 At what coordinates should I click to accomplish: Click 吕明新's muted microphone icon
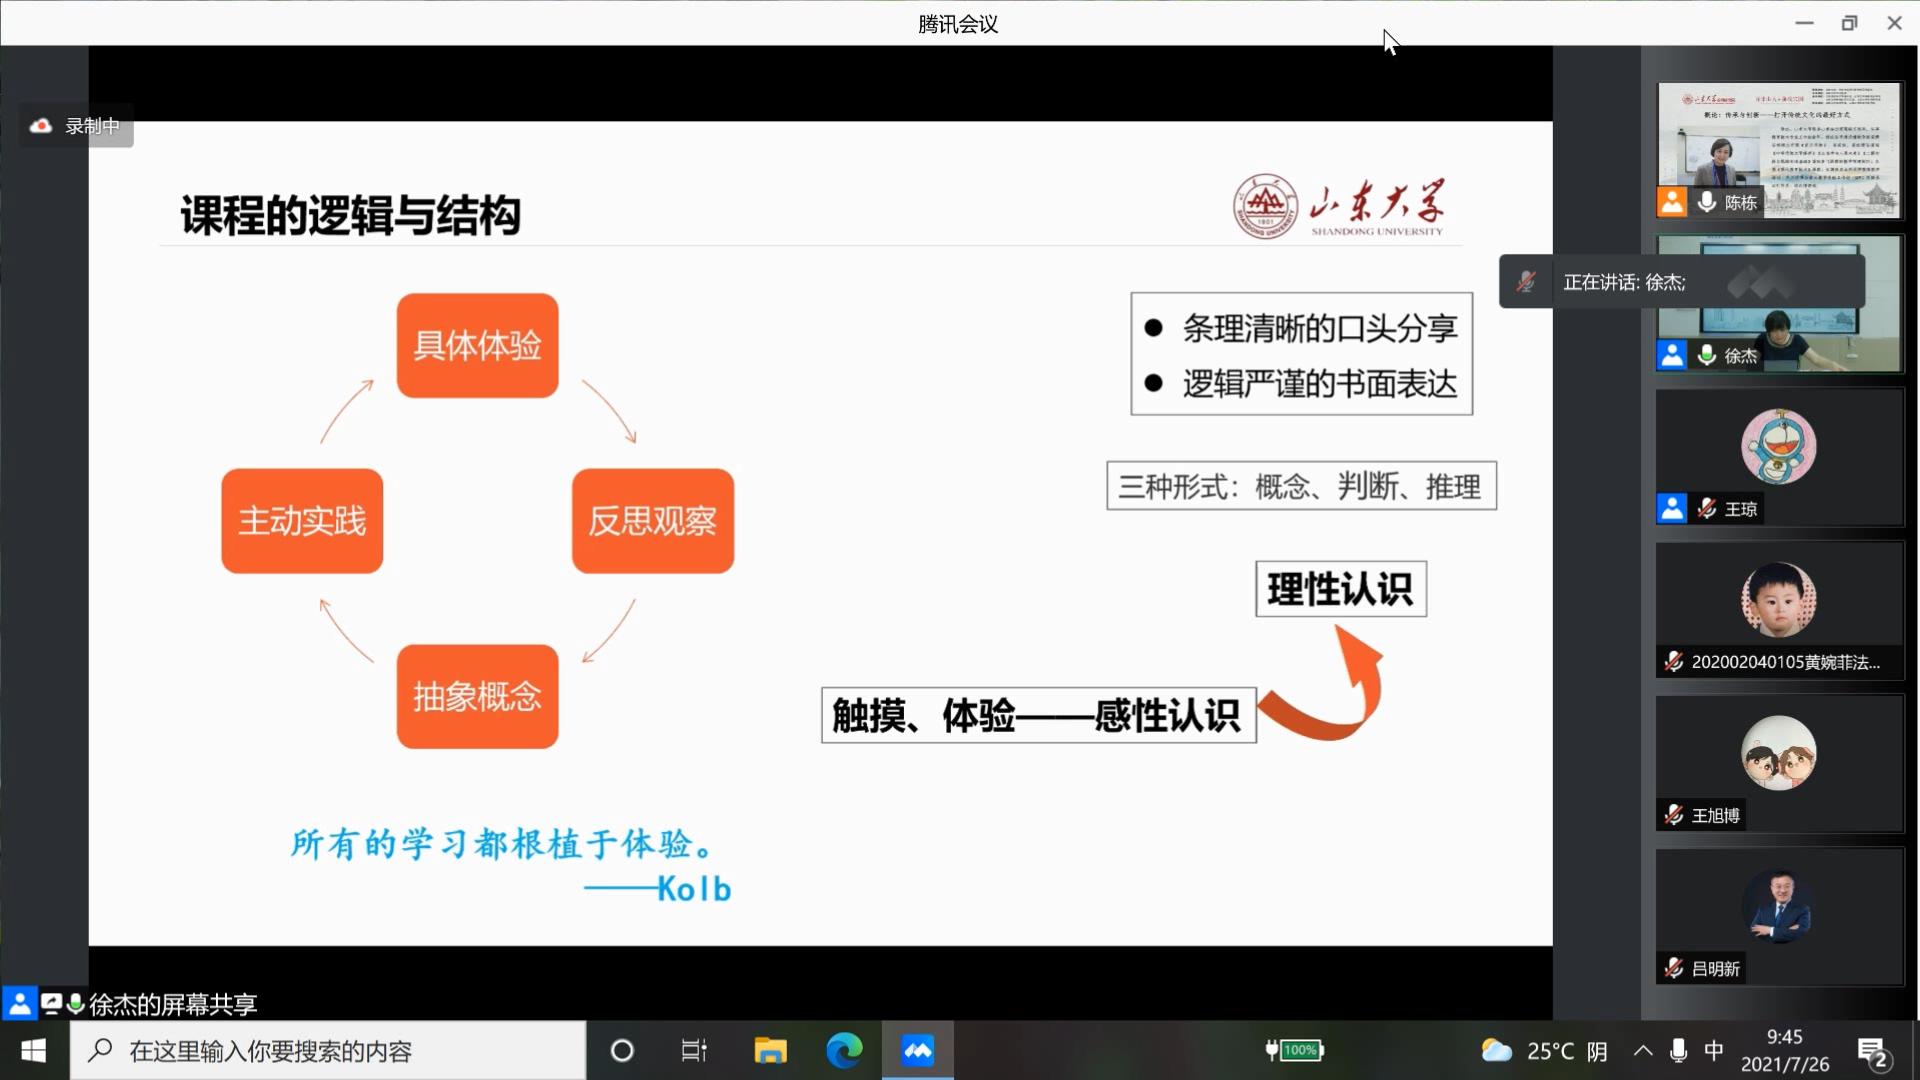1674,968
